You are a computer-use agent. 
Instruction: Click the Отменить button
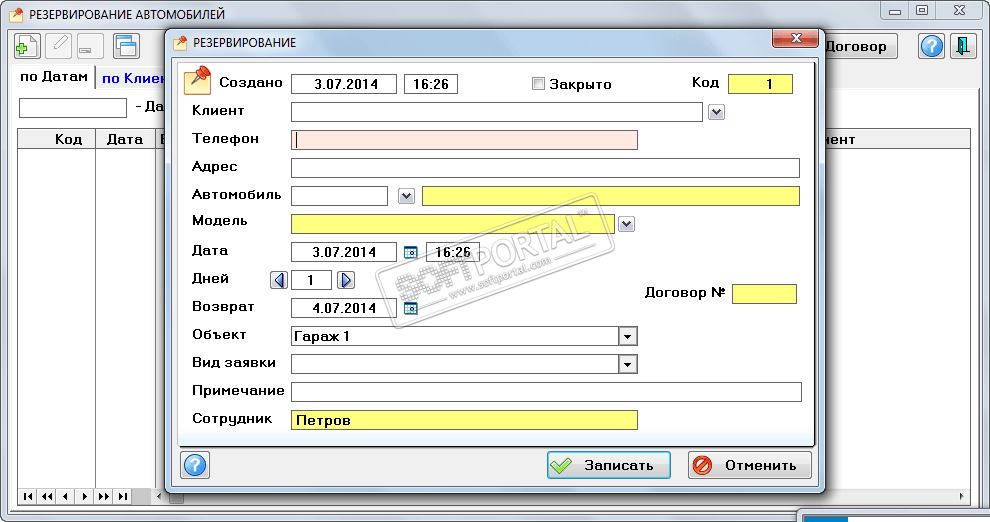click(749, 465)
